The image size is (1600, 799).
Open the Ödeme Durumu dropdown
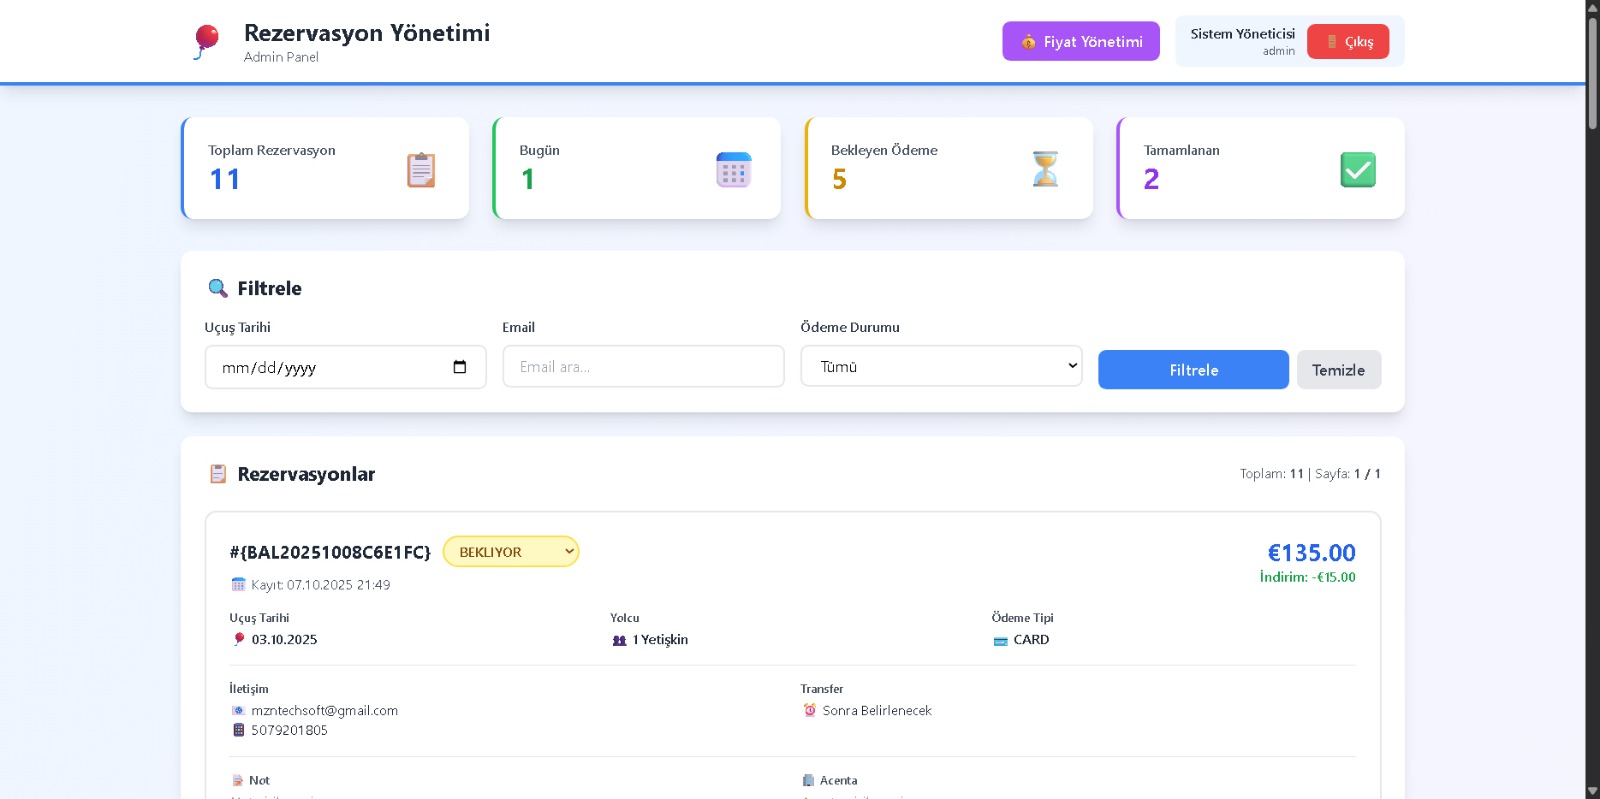tap(940, 366)
